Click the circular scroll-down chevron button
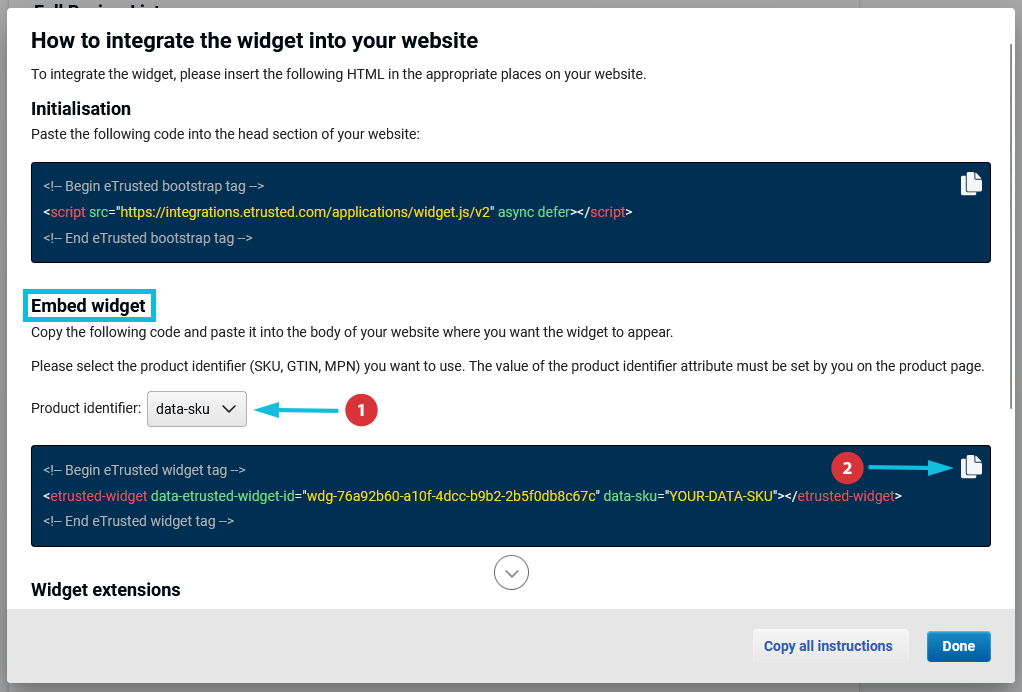Screen dimensions: 1022x692 click(512, 573)
